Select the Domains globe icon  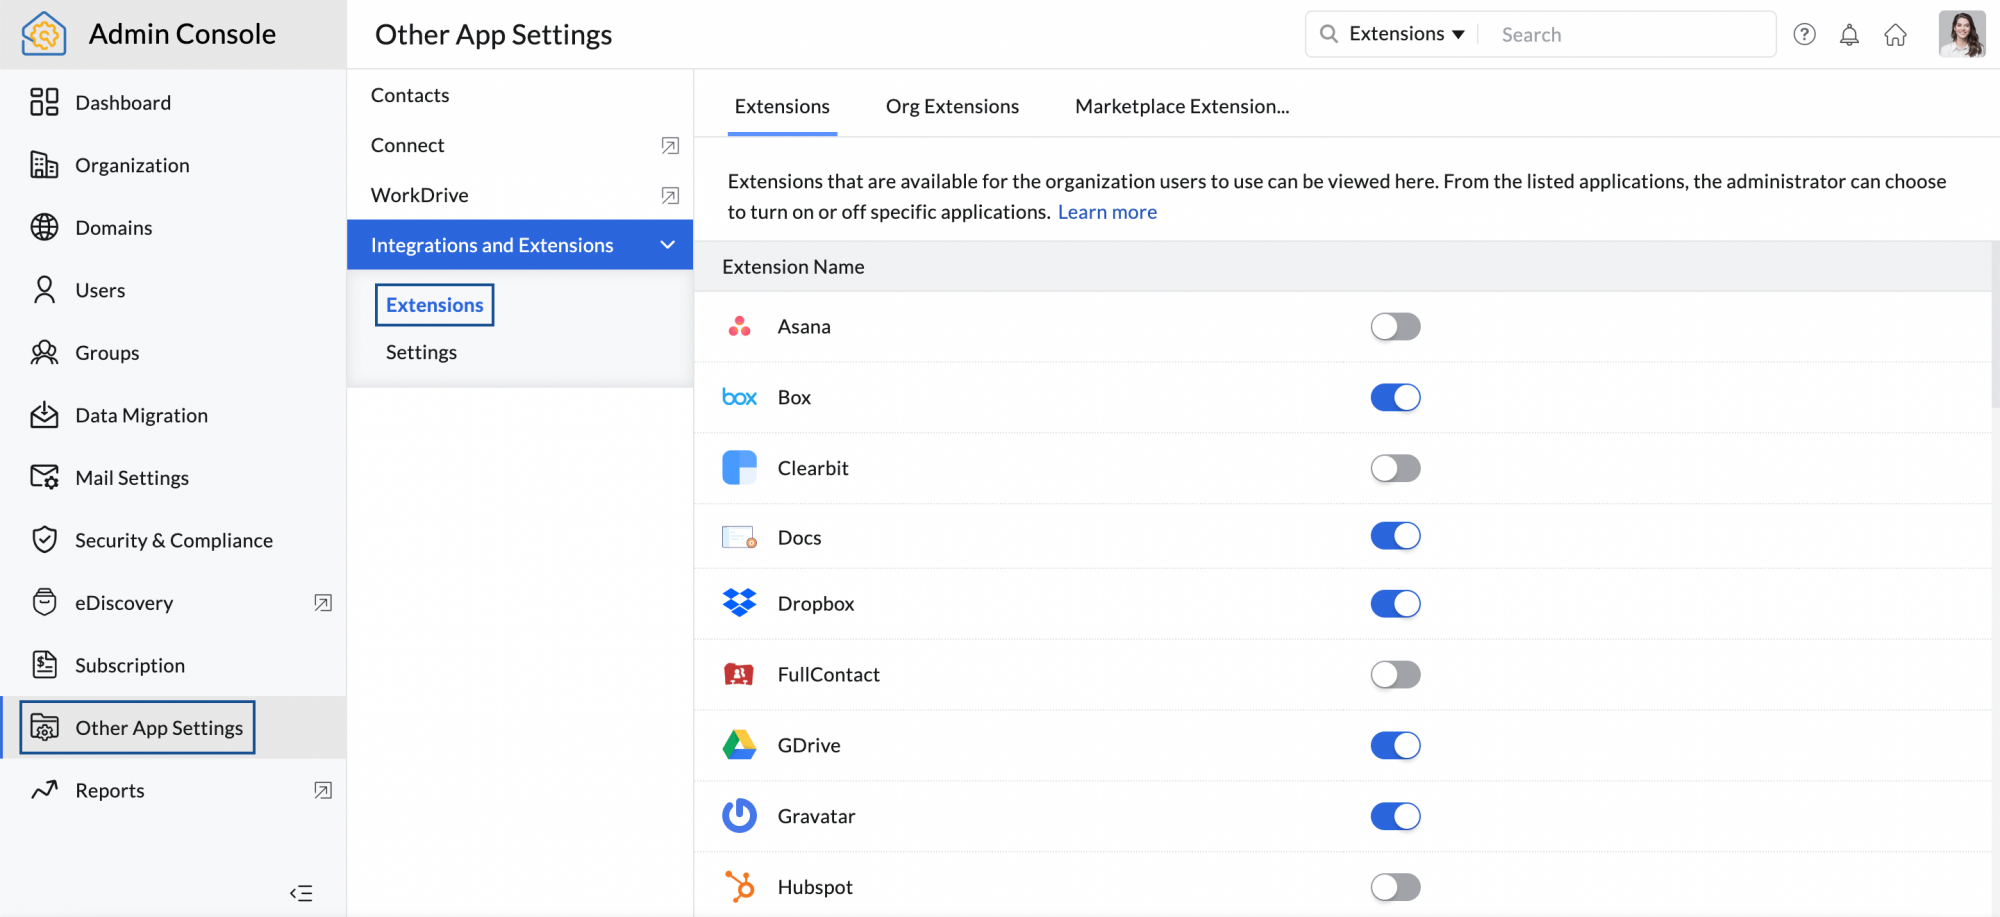45,227
